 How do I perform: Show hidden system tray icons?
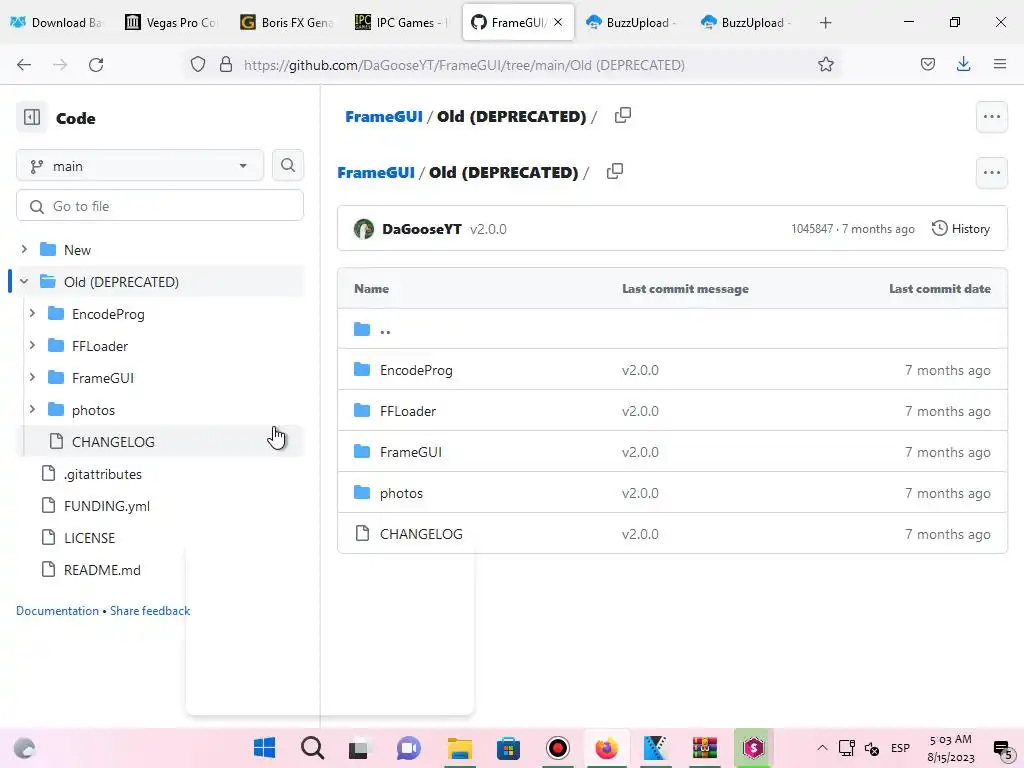tap(822, 748)
